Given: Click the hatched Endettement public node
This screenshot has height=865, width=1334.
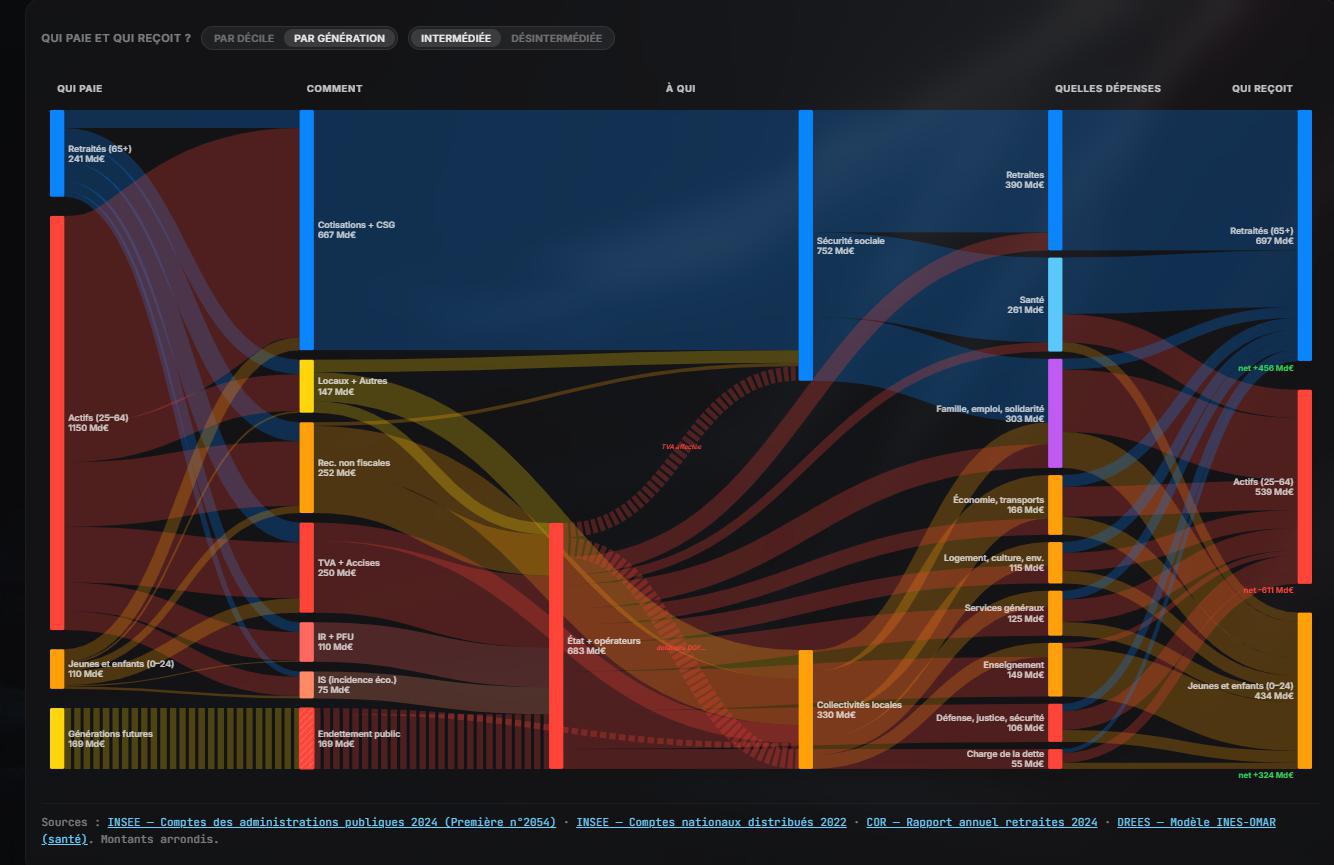Looking at the screenshot, I should pyautogui.click(x=307, y=738).
